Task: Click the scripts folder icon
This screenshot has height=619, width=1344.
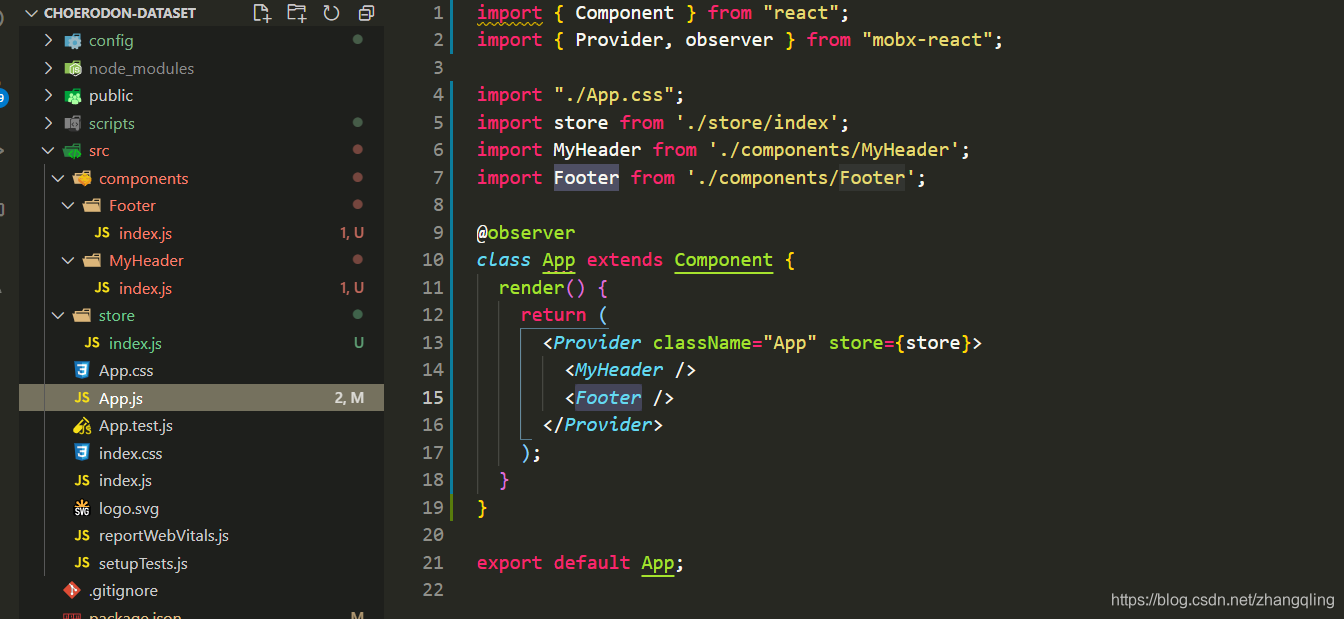Action: 73,123
